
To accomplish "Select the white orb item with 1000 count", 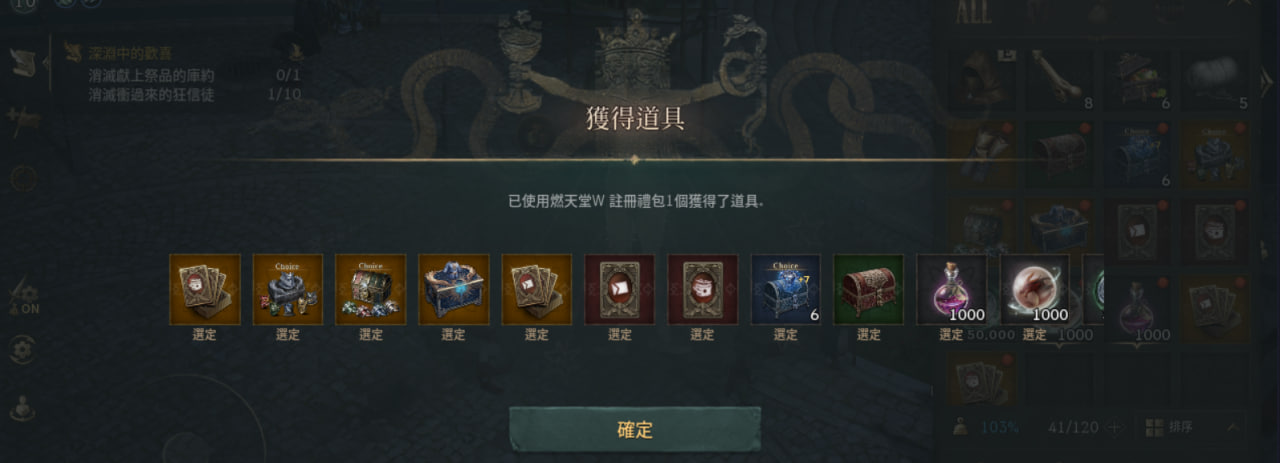I will (x=1035, y=289).
